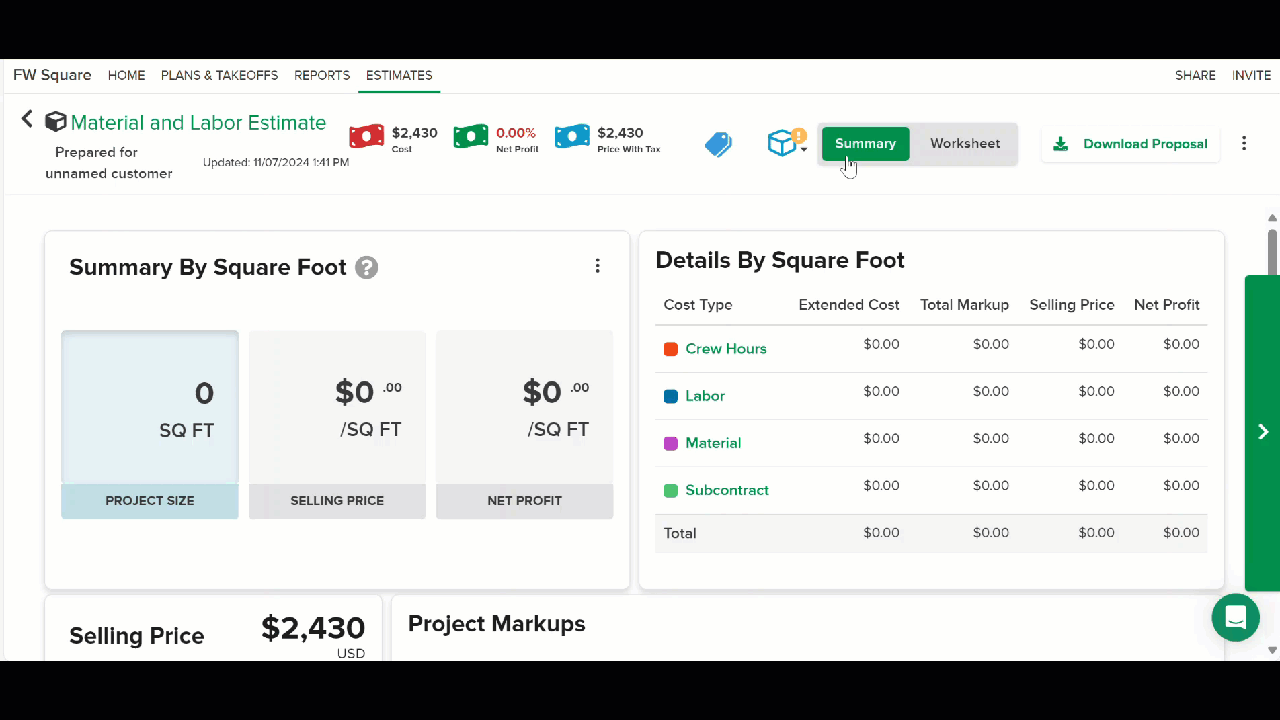Image resolution: width=1280 pixels, height=720 pixels.
Task: Click the Total row label
Action: tap(680, 533)
